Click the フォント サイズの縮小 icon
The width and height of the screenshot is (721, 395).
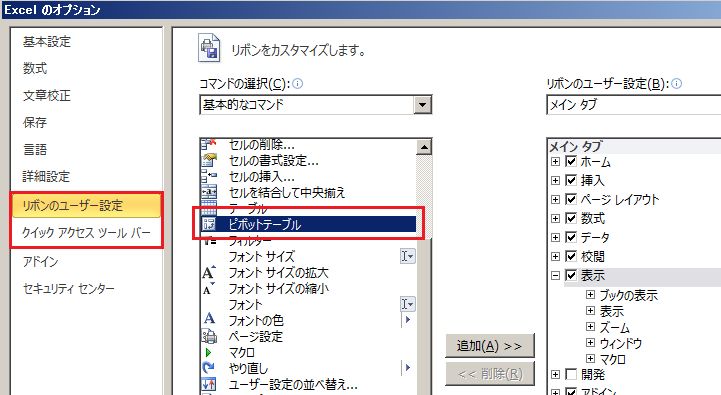pyautogui.click(x=209, y=288)
